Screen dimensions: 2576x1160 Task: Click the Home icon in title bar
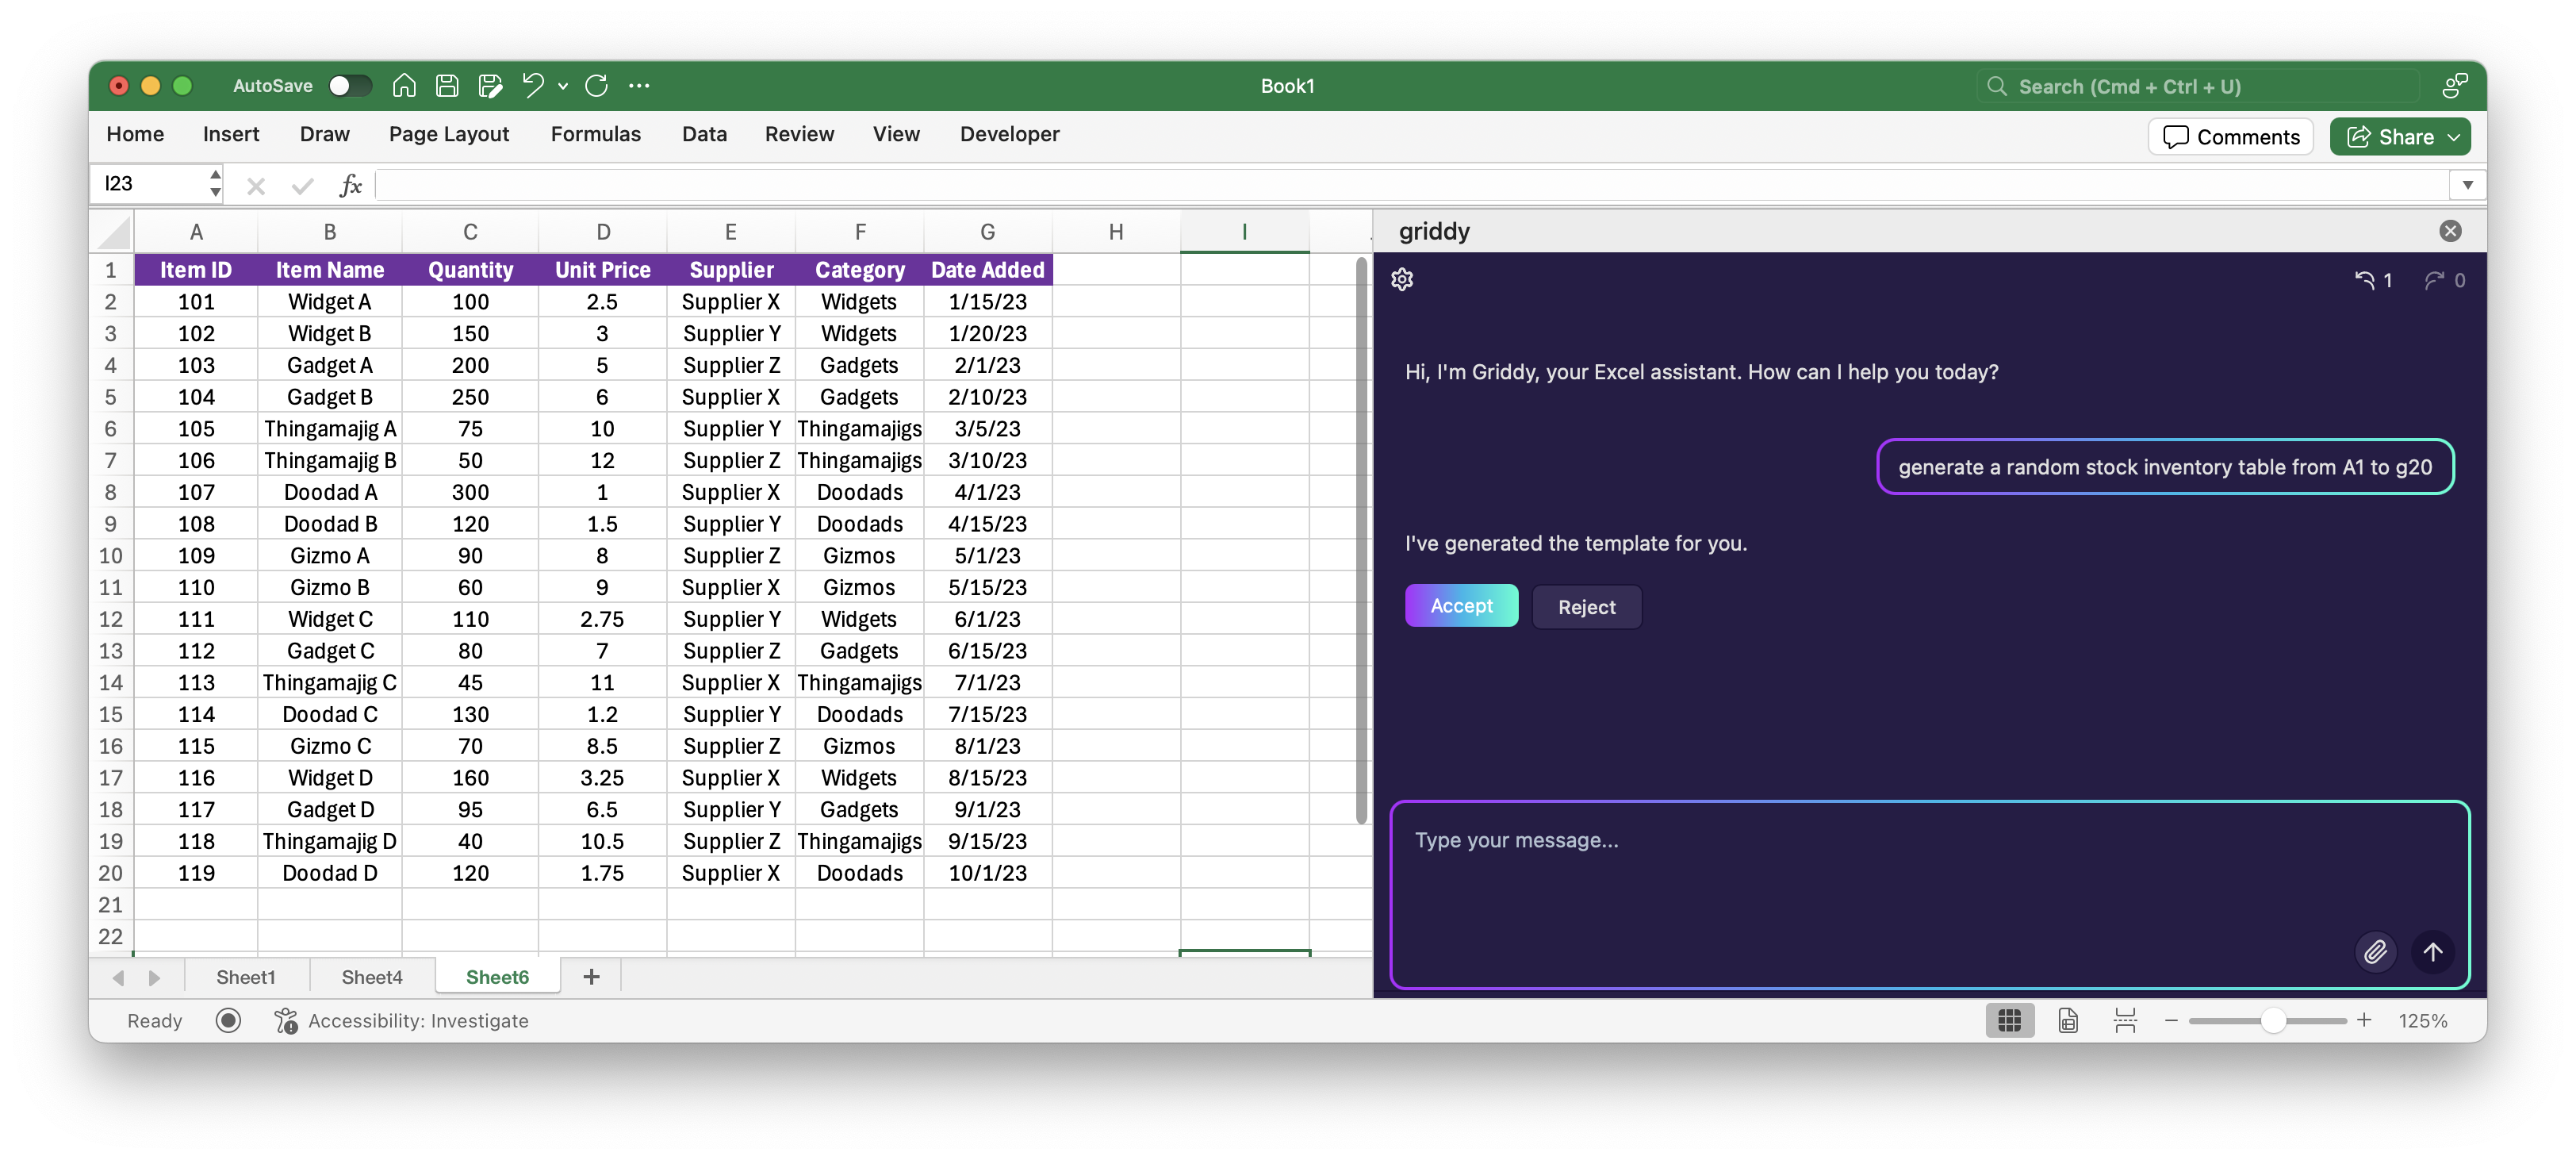point(404,86)
